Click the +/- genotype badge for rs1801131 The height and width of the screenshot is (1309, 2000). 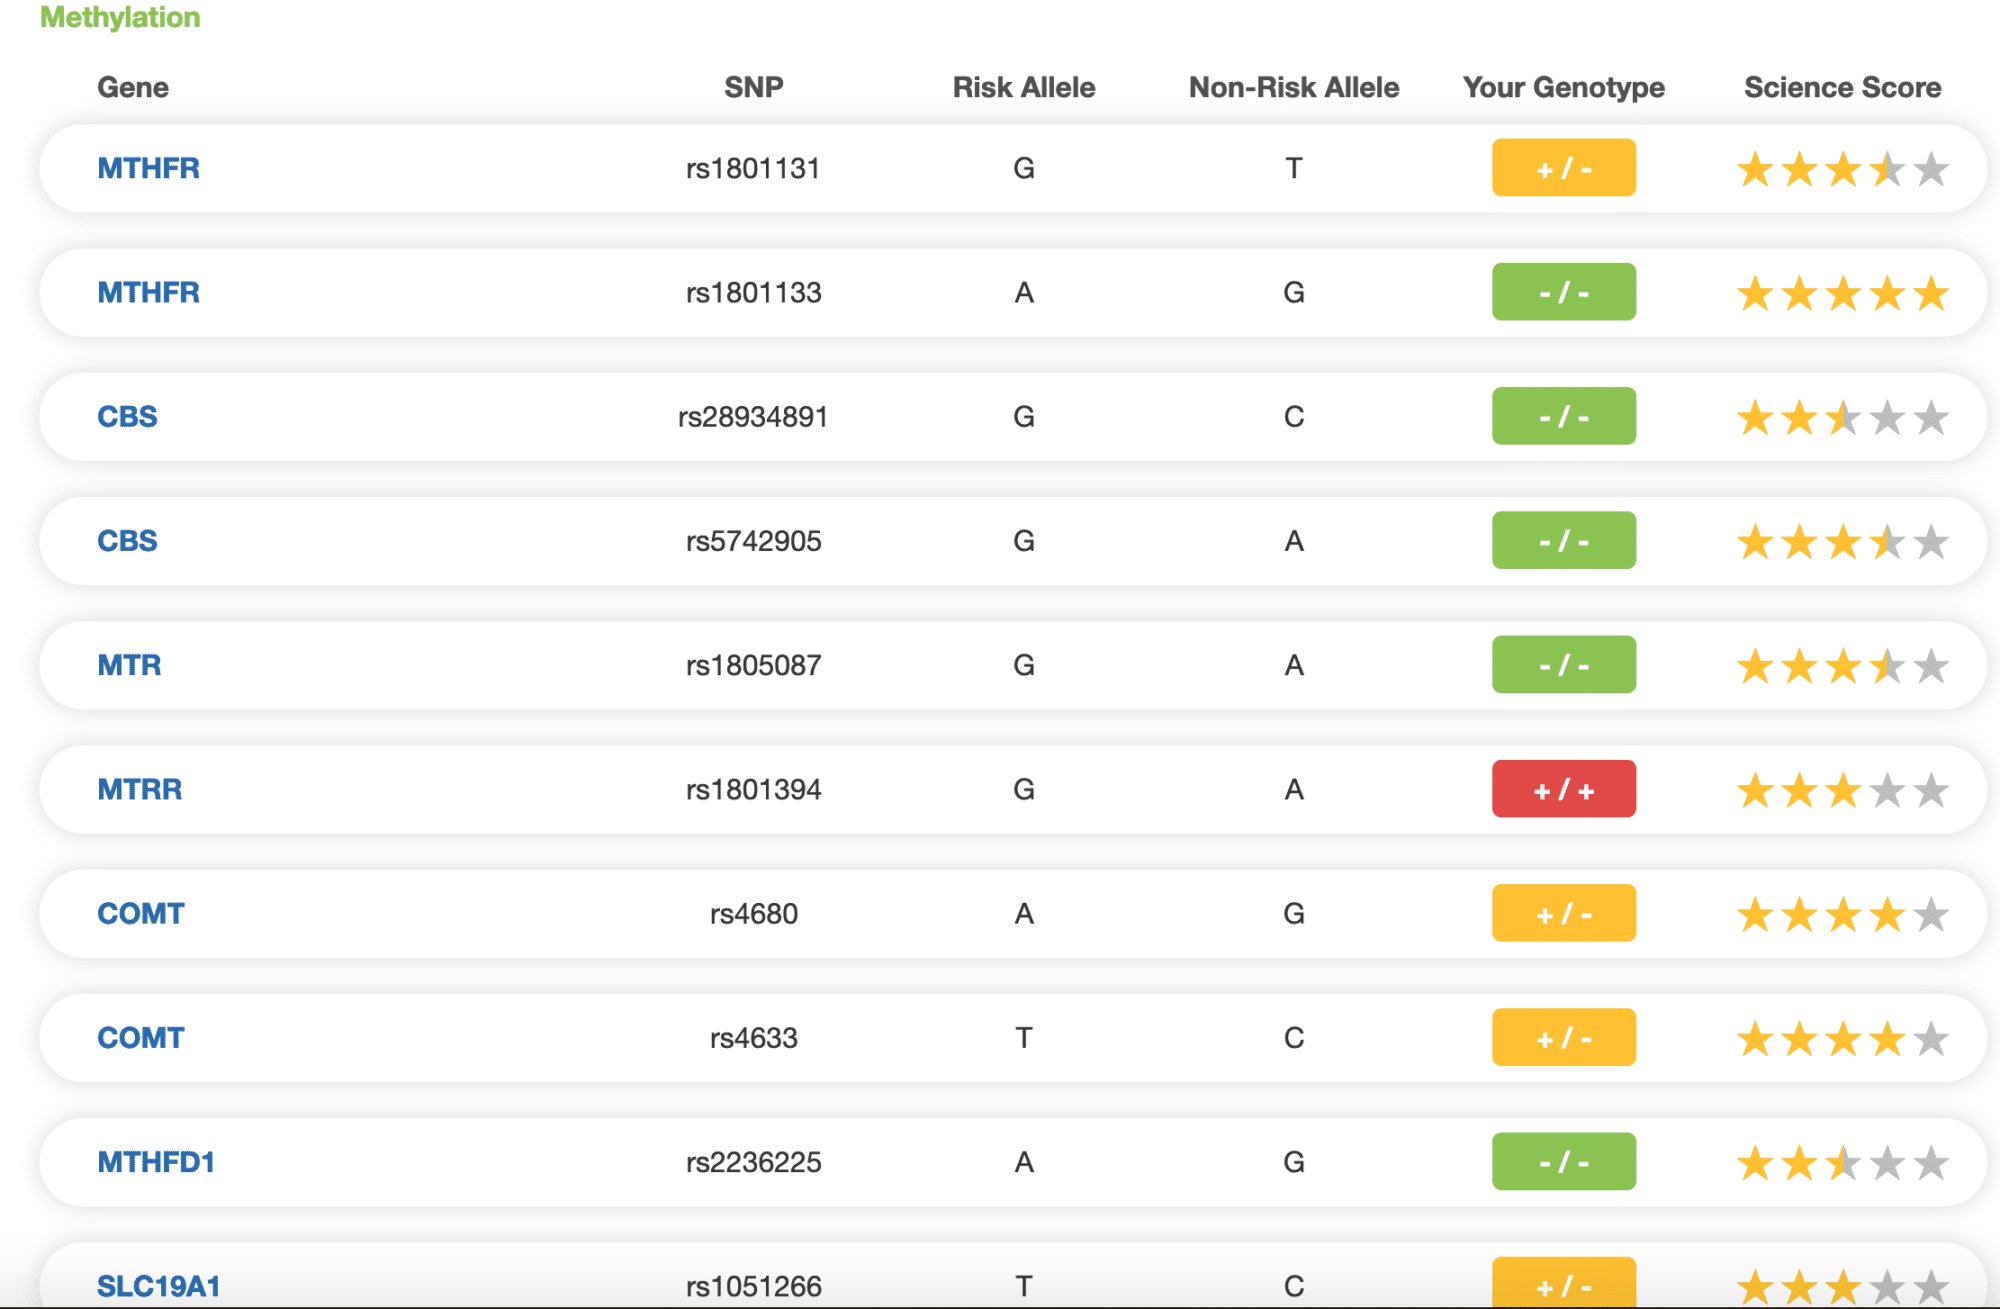pos(1564,168)
